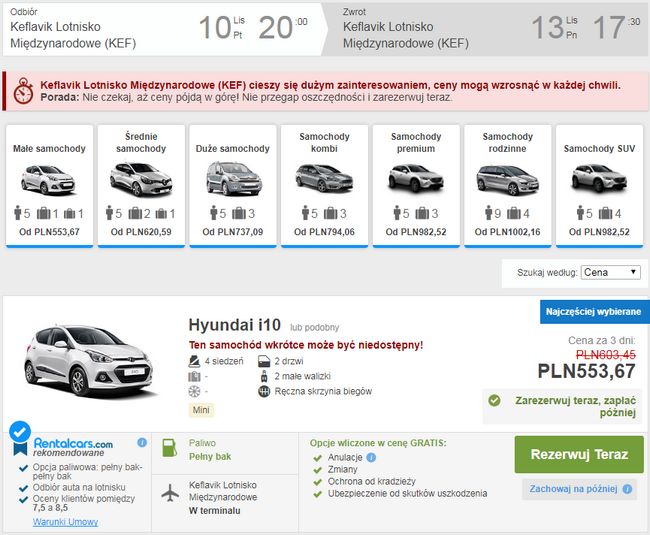Open return date 13 Lis selector
The width and height of the screenshot is (650, 535).
click(x=554, y=28)
